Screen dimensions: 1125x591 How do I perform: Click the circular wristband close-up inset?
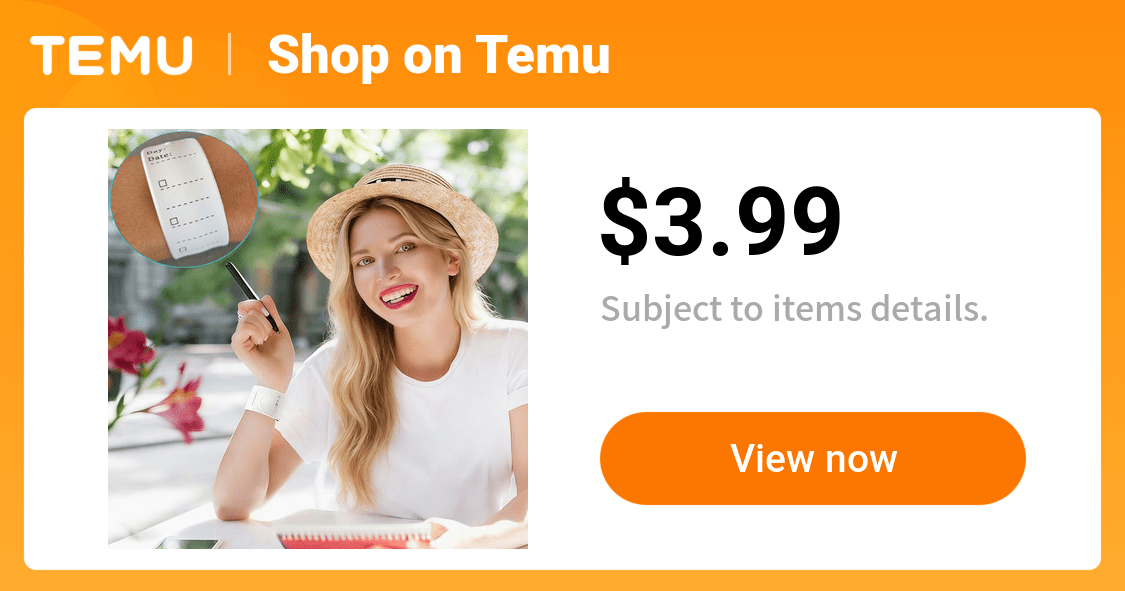(184, 199)
